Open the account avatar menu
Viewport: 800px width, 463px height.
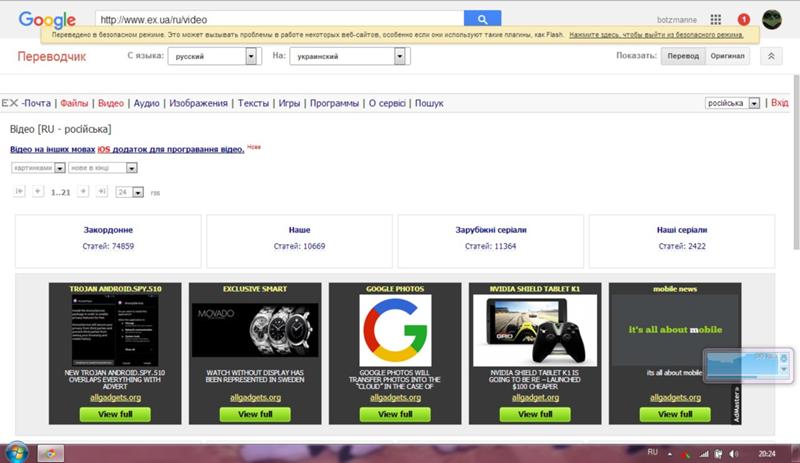pyautogui.click(x=771, y=19)
